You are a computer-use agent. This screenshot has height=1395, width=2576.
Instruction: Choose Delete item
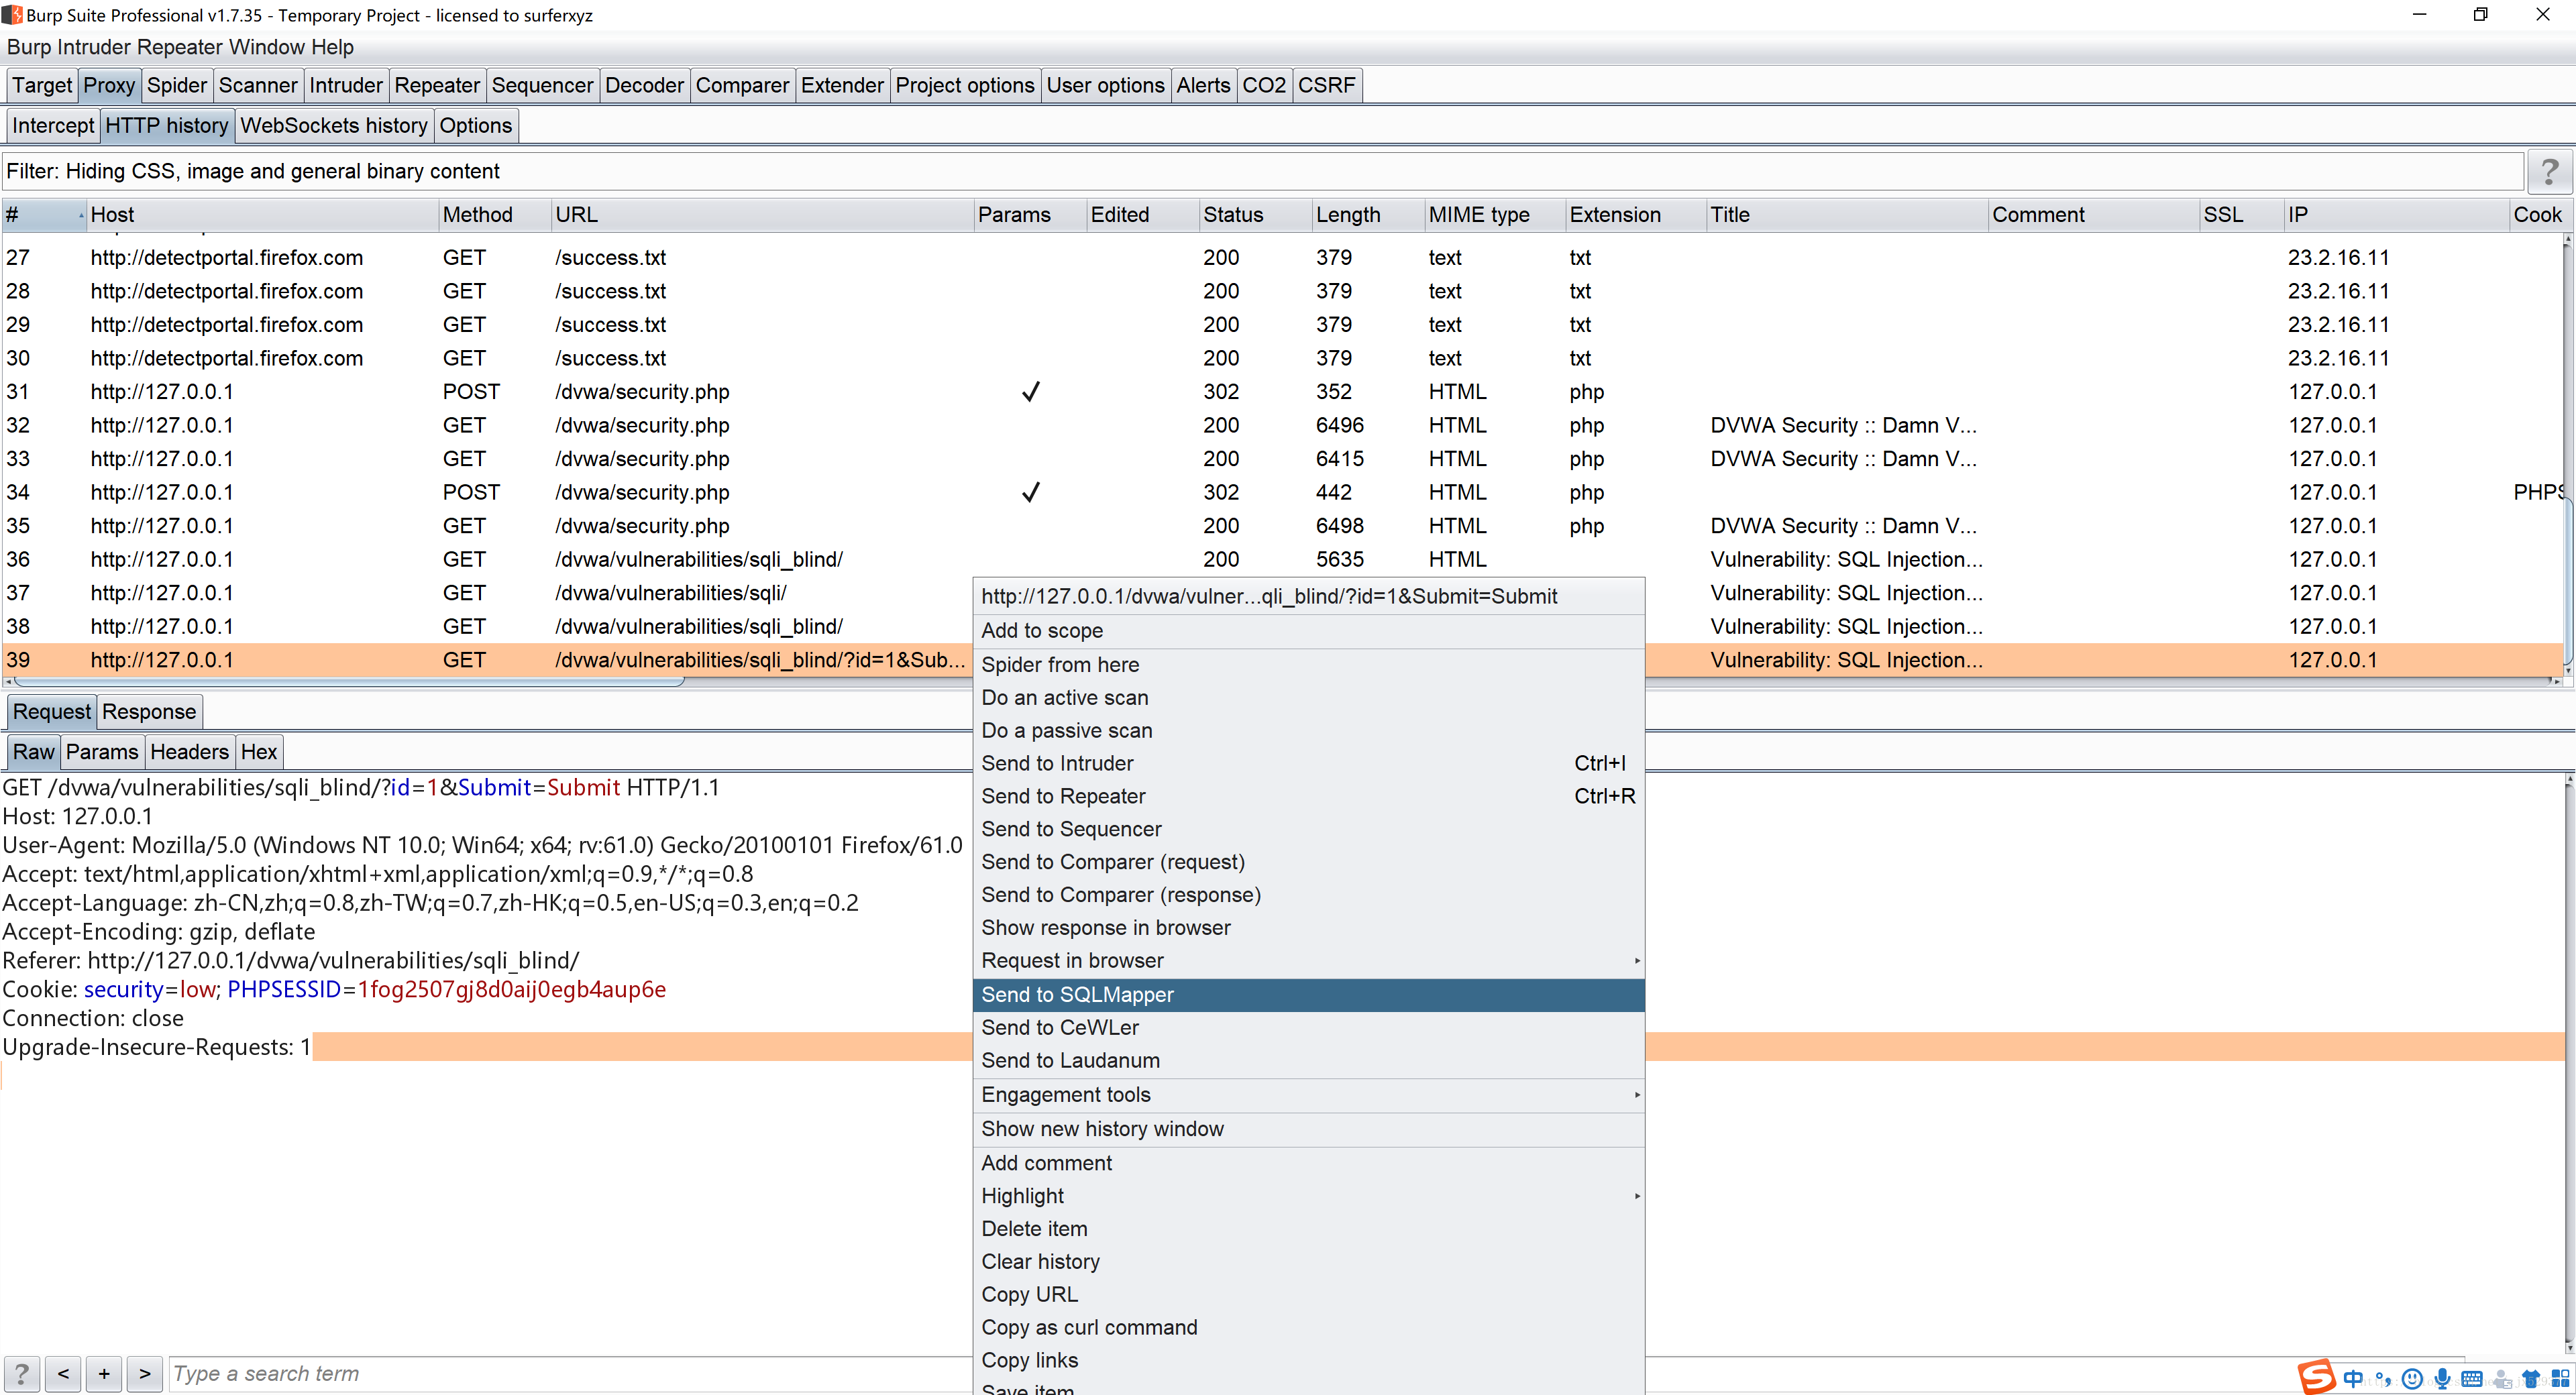(x=1308, y=1228)
